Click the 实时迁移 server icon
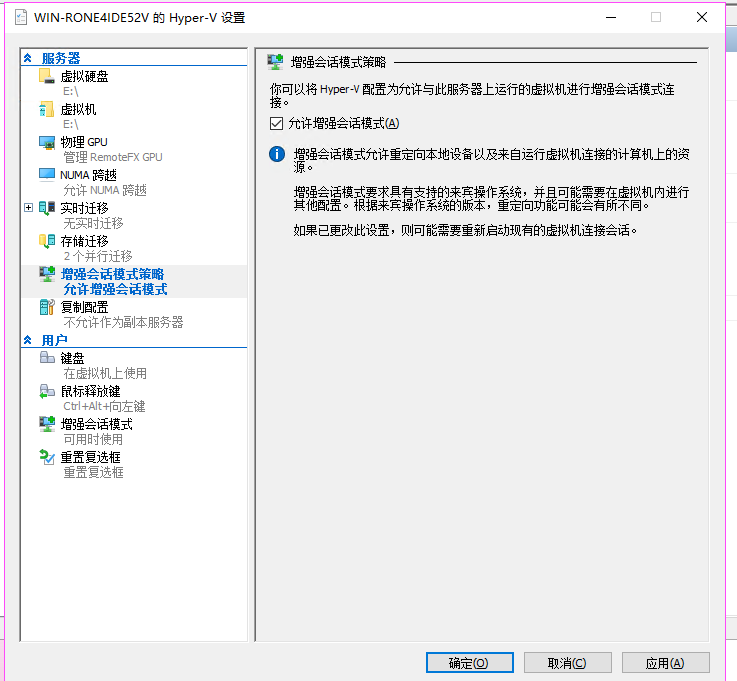Viewport: 737px width, 681px height. [x=47, y=208]
